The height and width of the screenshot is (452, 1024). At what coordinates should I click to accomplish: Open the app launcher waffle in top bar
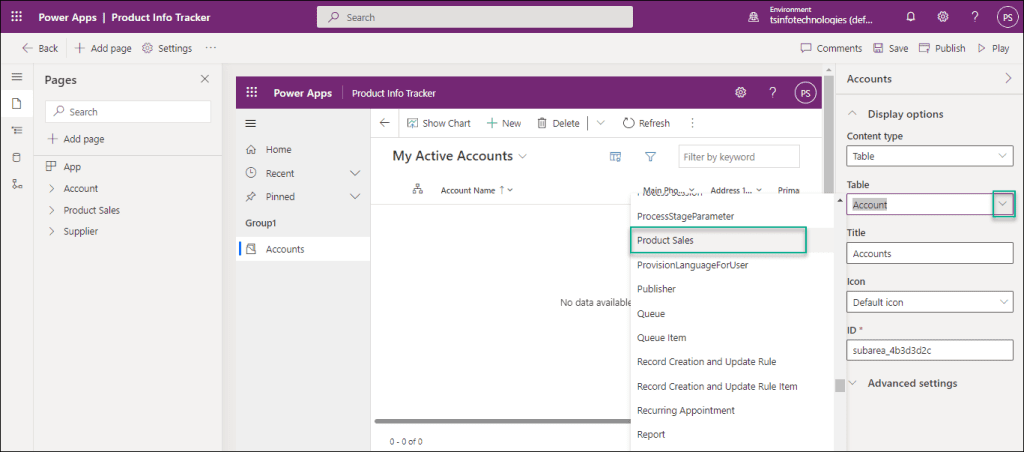click(x=16, y=17)
